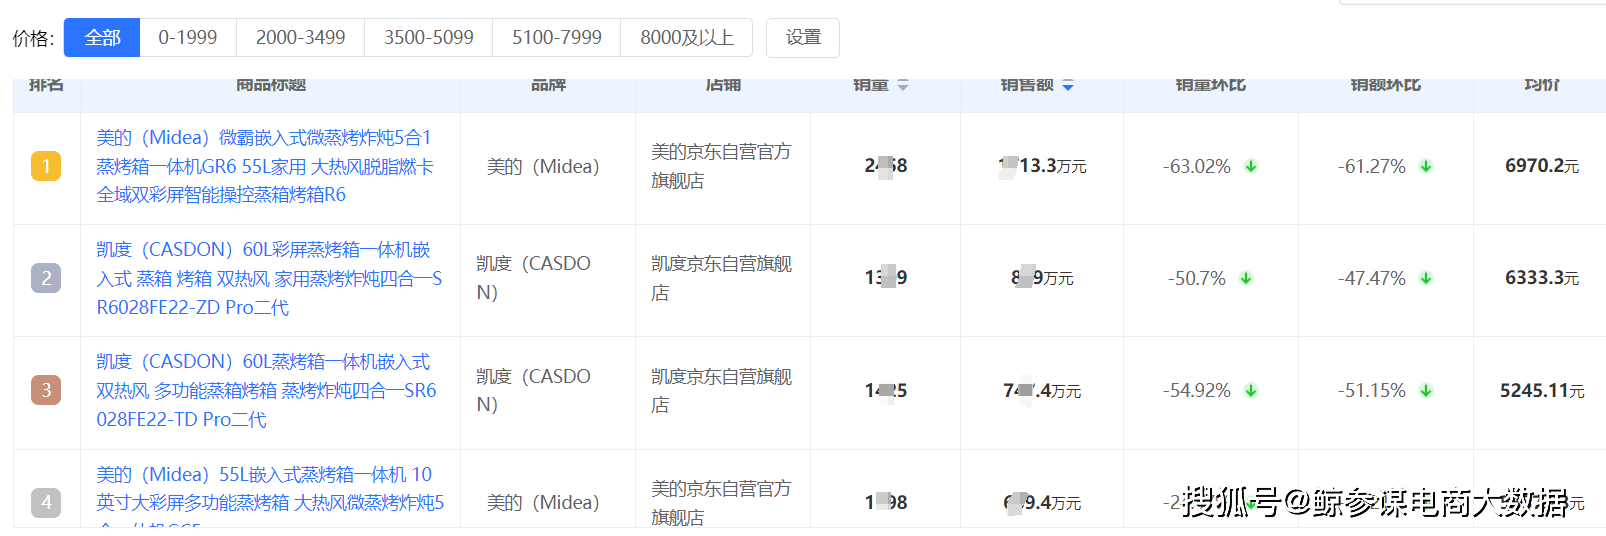Click the 品牌 column header

(x=548, y=86)
